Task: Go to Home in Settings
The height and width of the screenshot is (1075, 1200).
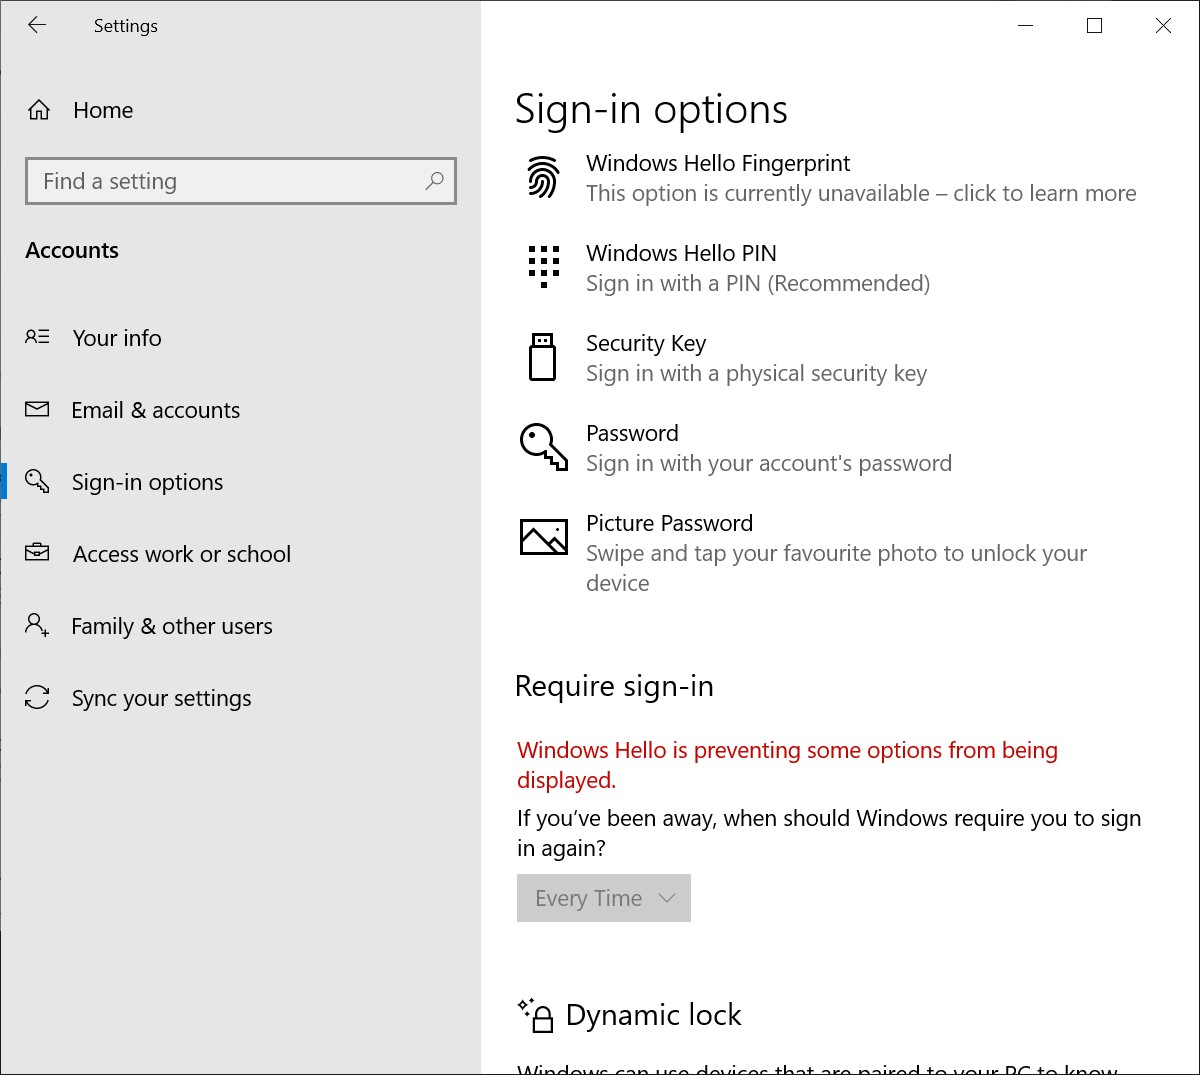Action: pyautogui.click(x=240, y=110)
